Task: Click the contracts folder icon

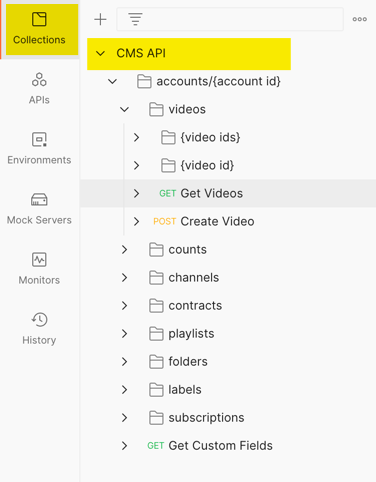Action: point(156,305)
